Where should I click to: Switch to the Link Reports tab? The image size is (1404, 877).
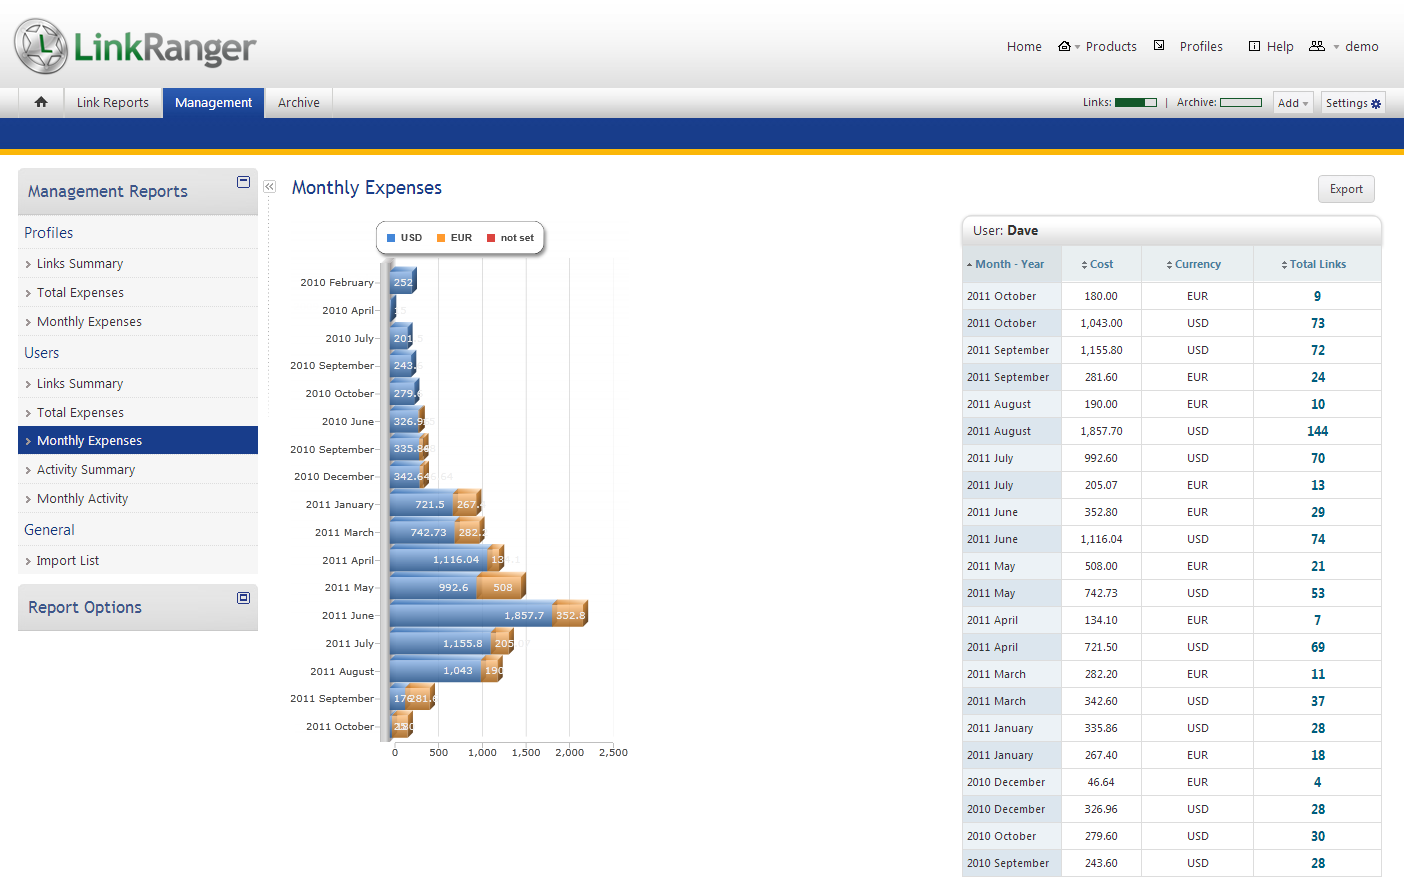pos(113,103)
